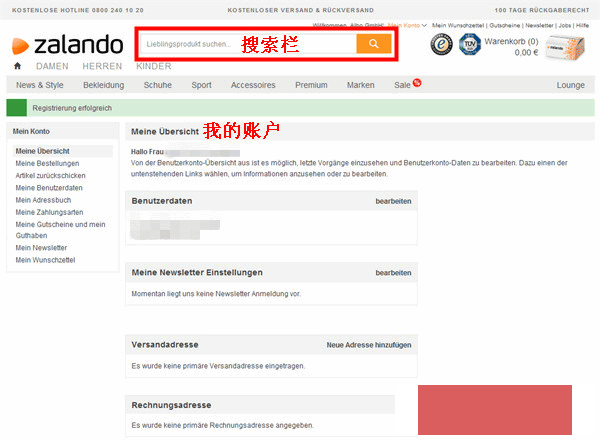Click the Versandadresse heading
Viewport: 600px width, 440px height.
coord(165,345)
